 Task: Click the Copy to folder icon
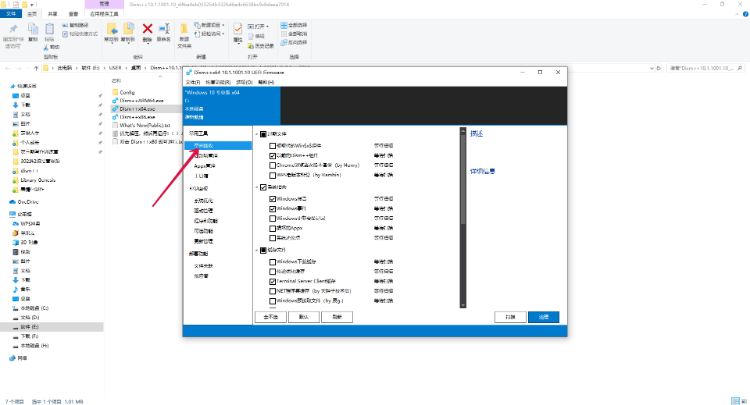tap(128, 29)
